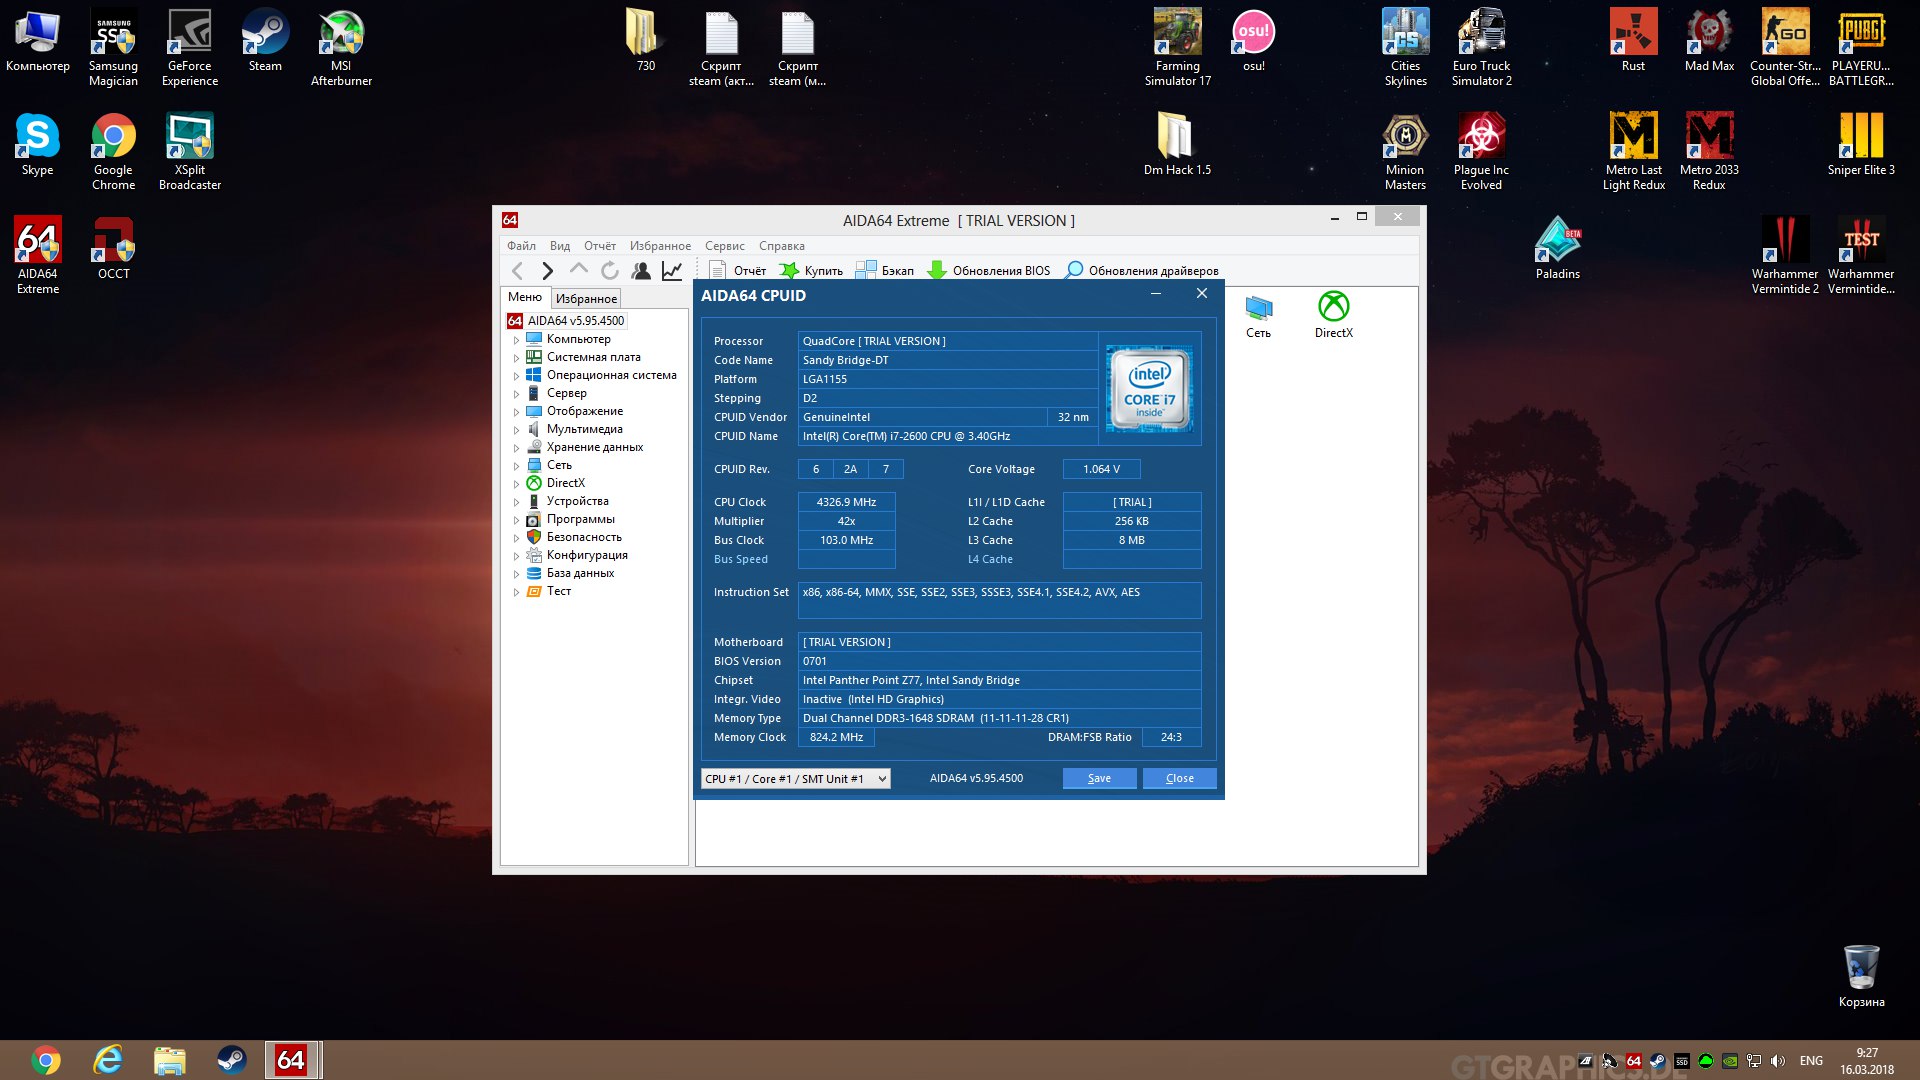Open the Сервис menu
The width and height of the screenshot is (1920, 1080).
(724, 246)
